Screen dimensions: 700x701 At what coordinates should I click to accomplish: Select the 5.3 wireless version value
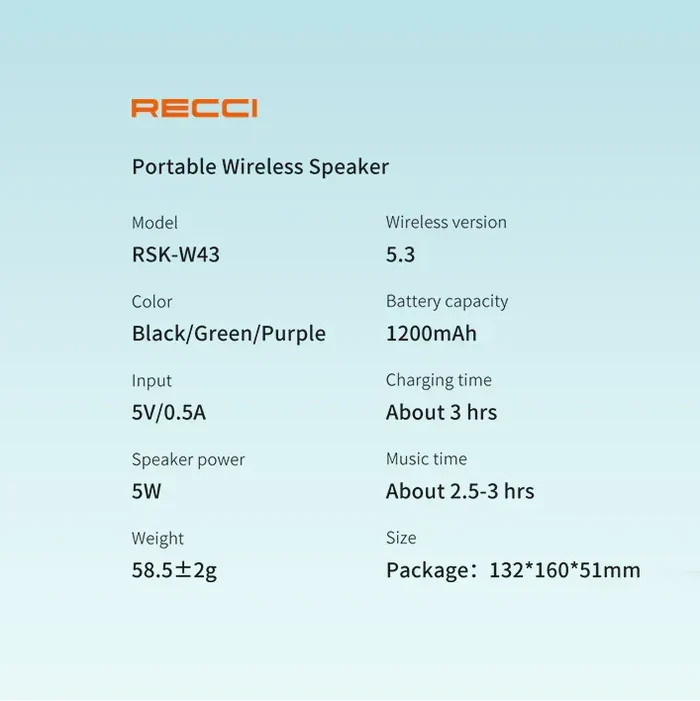[400, 255]
